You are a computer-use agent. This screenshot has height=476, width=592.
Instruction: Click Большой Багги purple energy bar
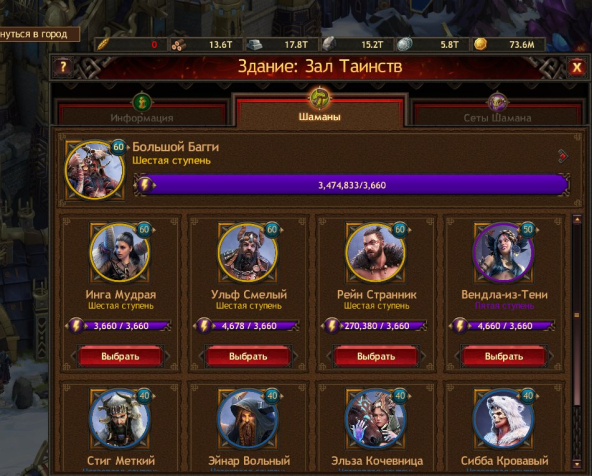point(351,185)
